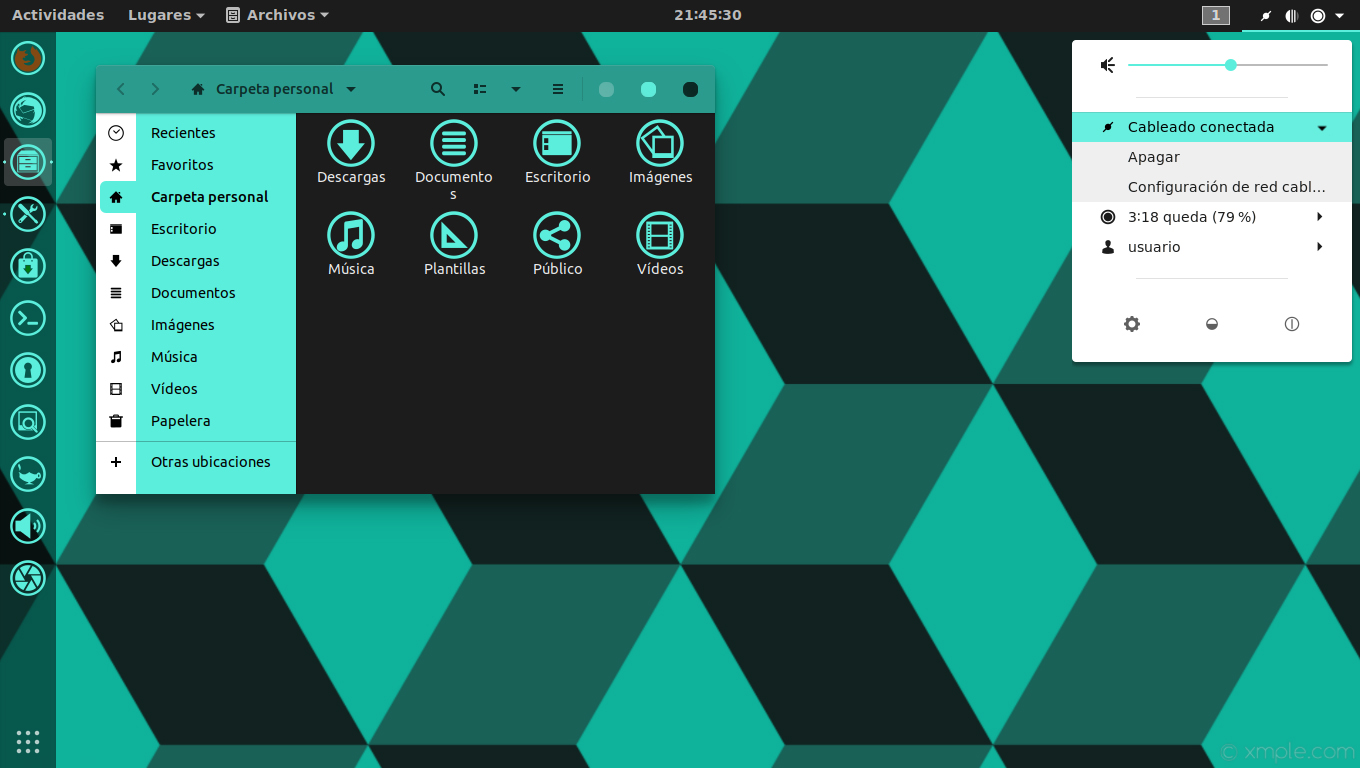Expand the usuario submenu
The width and height of the screenshot is (1360, 768).
1212,247
